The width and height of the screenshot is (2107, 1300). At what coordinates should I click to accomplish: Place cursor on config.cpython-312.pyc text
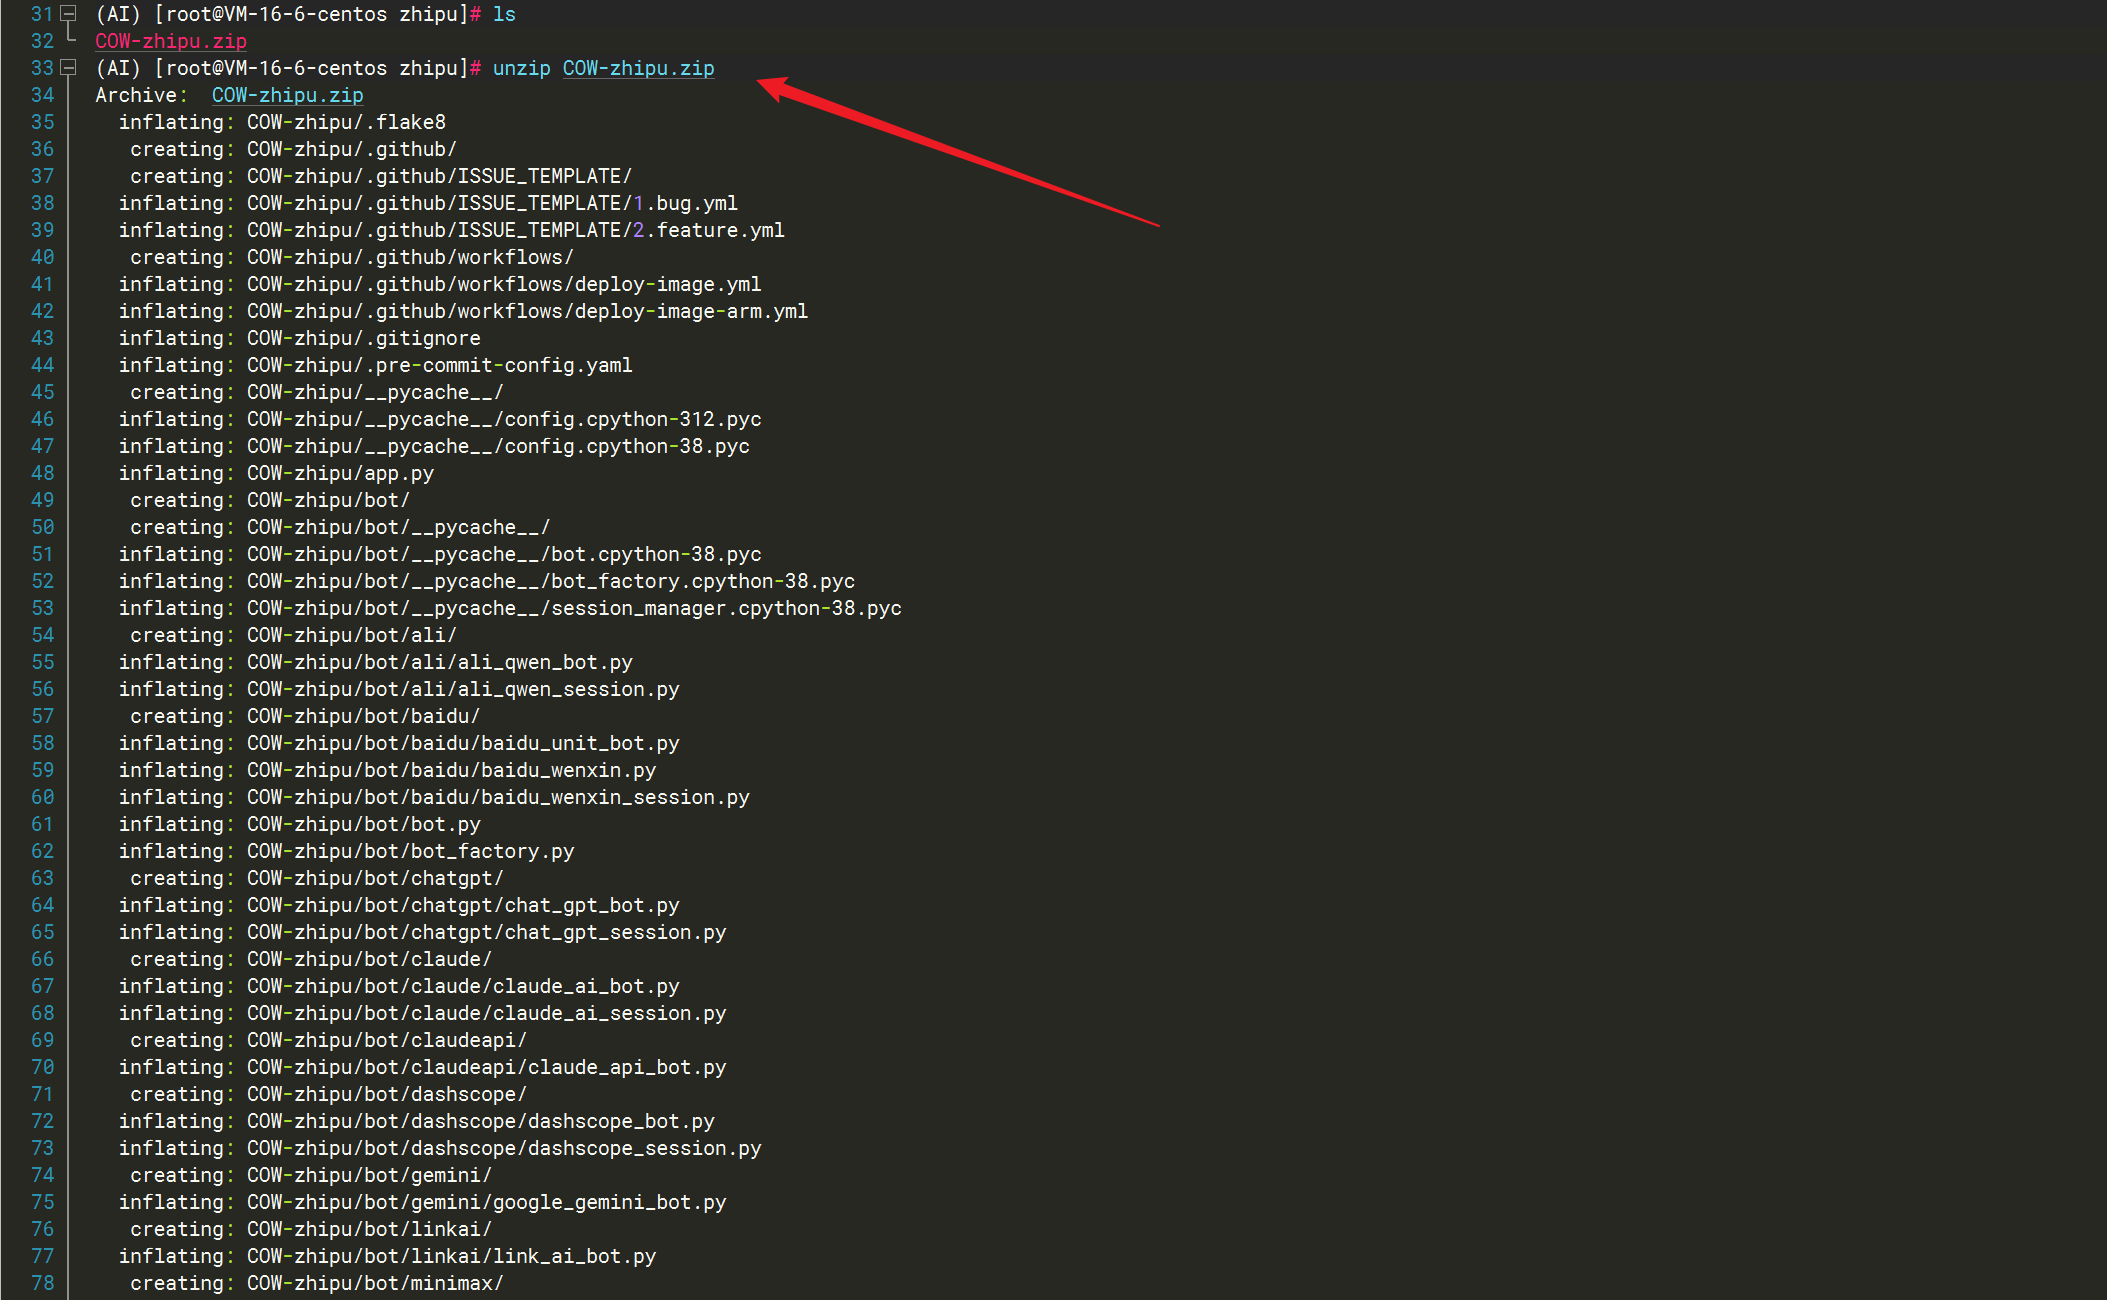click(x=632, y=419)
